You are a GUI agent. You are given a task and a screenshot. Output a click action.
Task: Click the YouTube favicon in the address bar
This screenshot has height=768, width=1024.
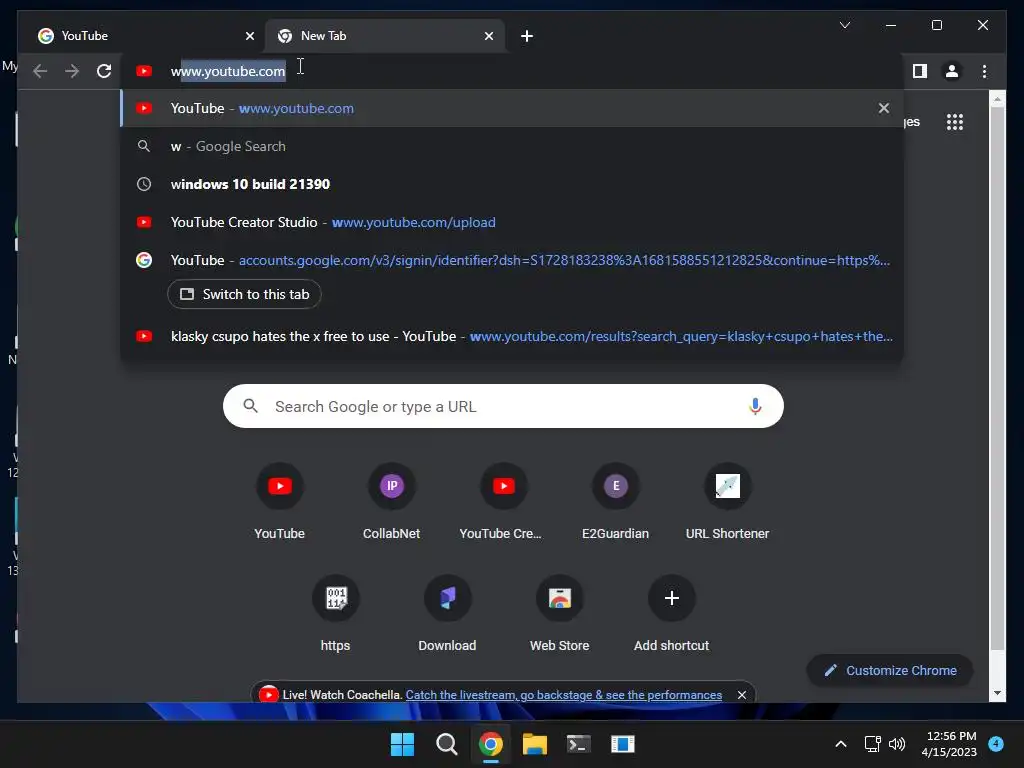pos(144,71)
